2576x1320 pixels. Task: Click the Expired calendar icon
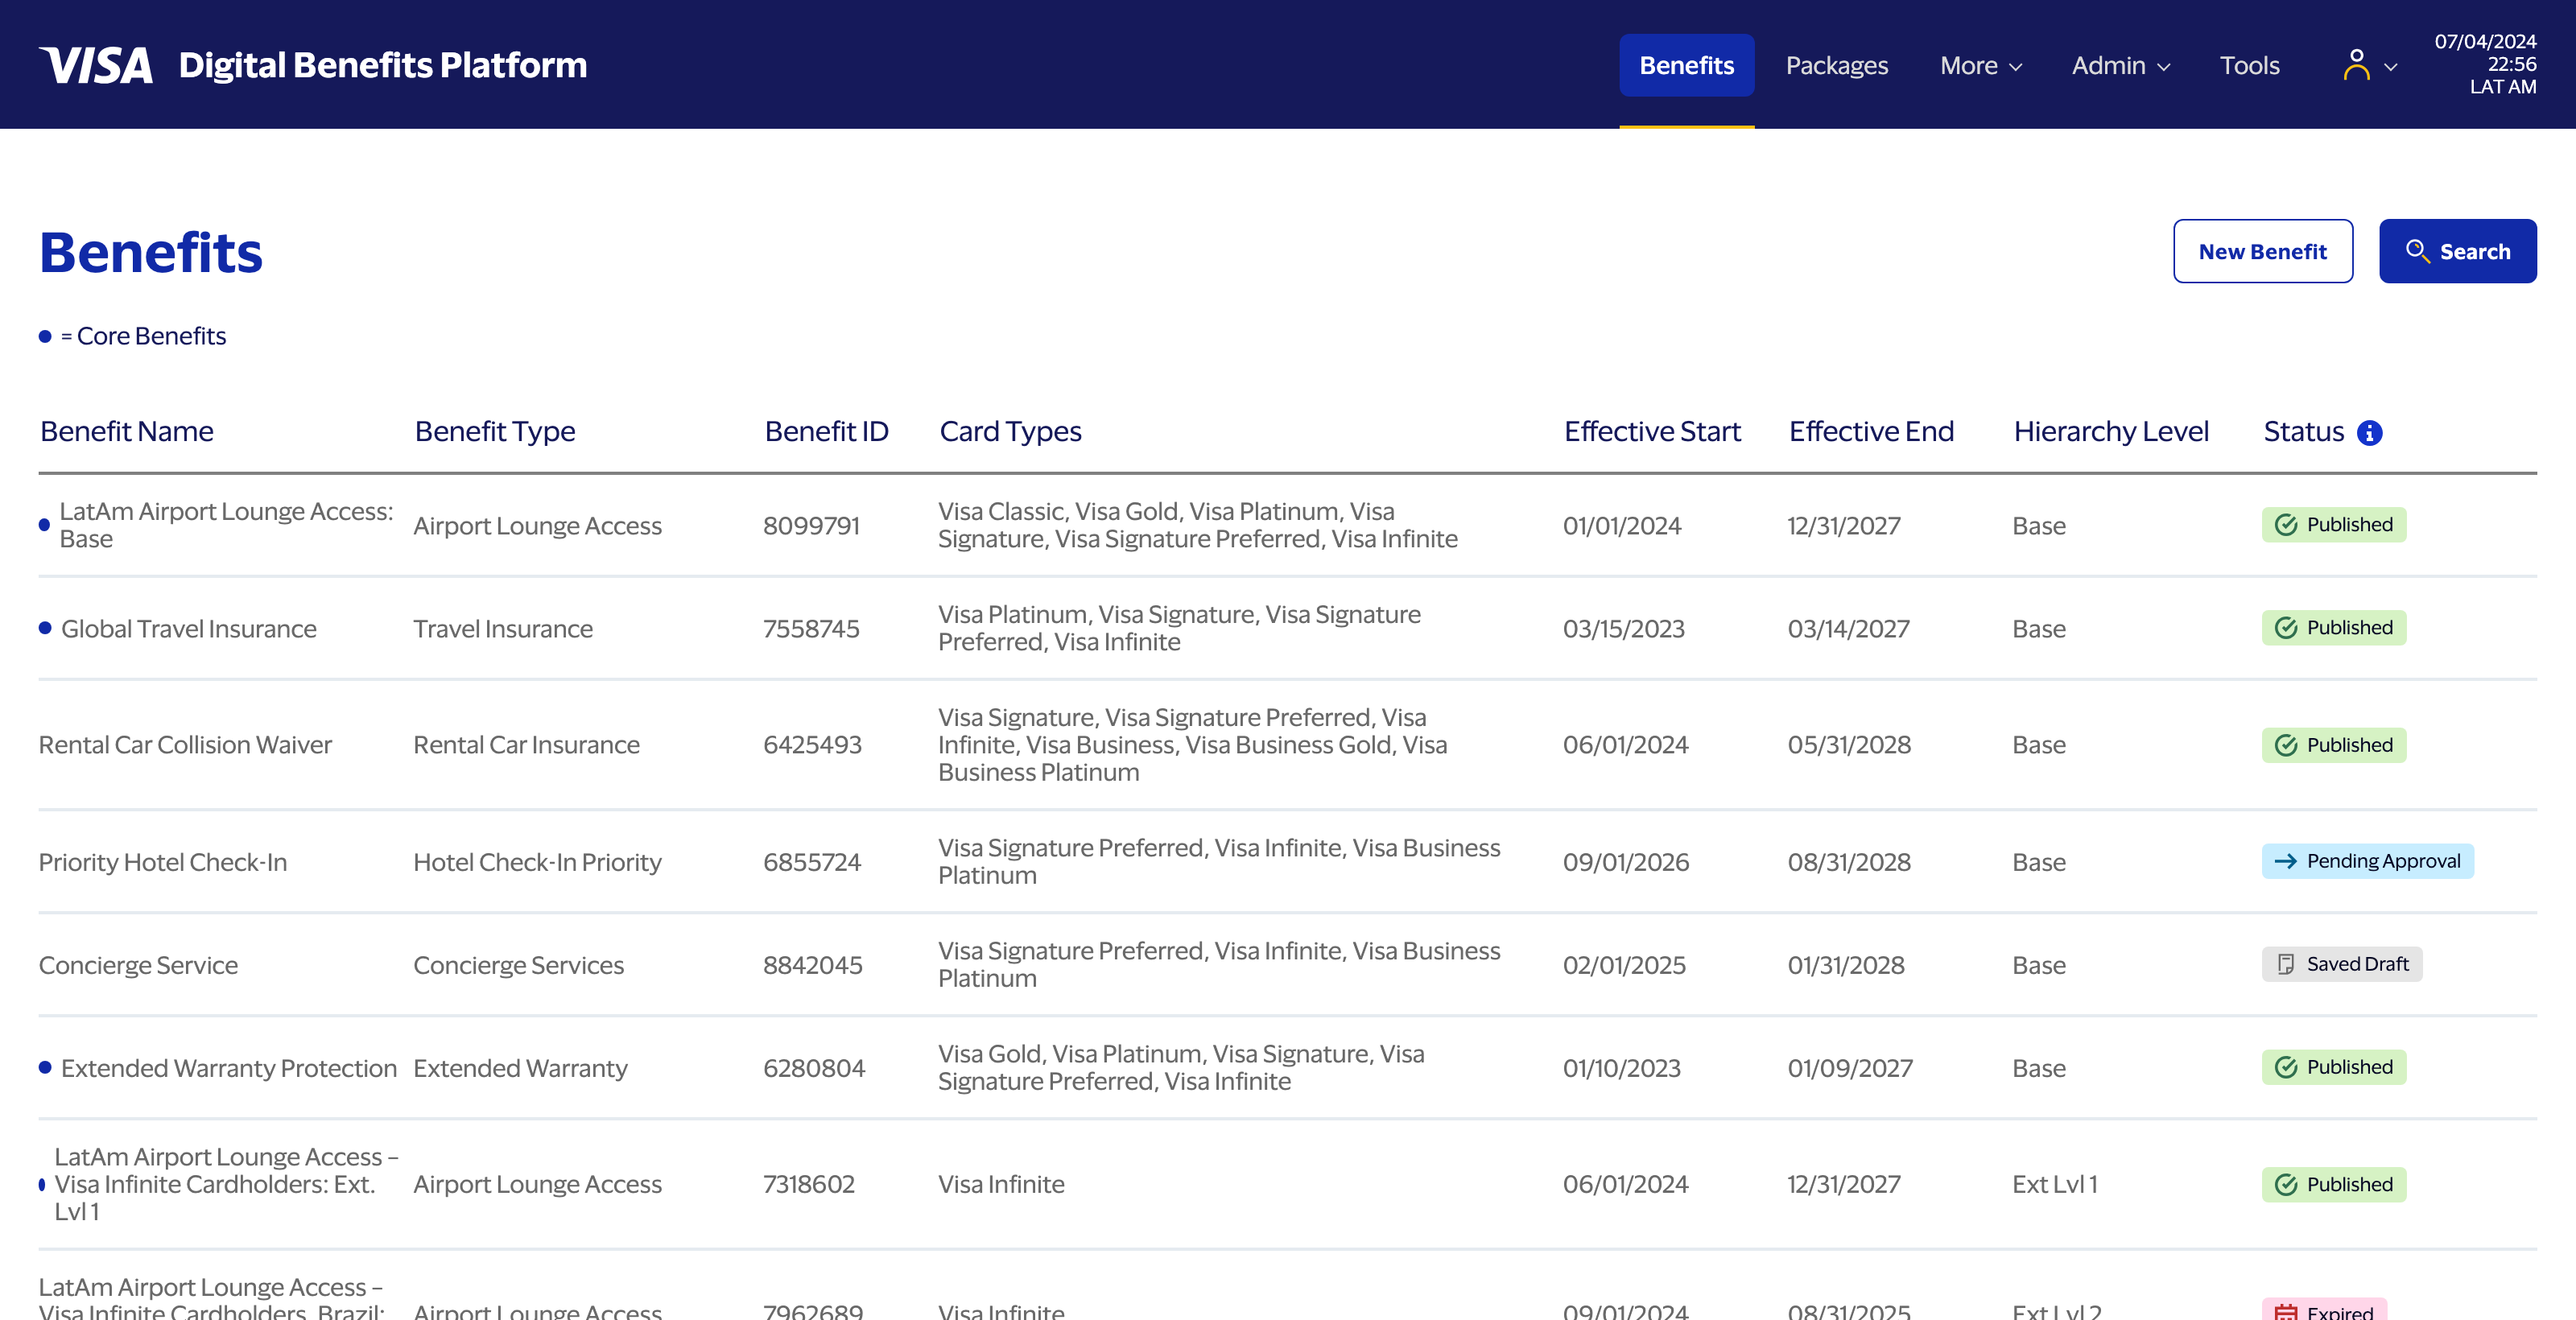pos(2286,1311)
